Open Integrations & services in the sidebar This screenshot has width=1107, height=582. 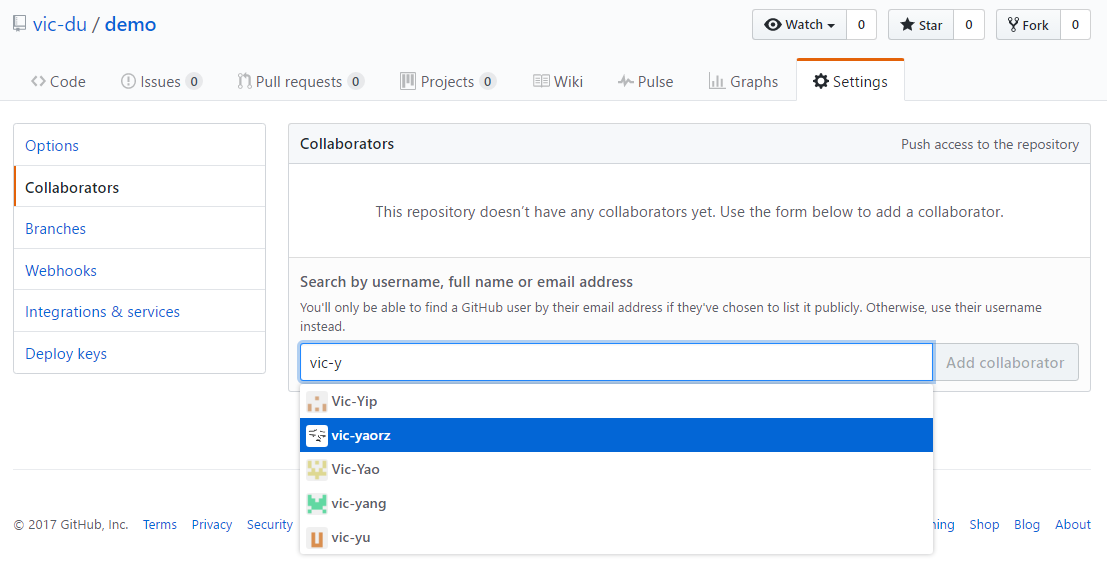point(140,311)
